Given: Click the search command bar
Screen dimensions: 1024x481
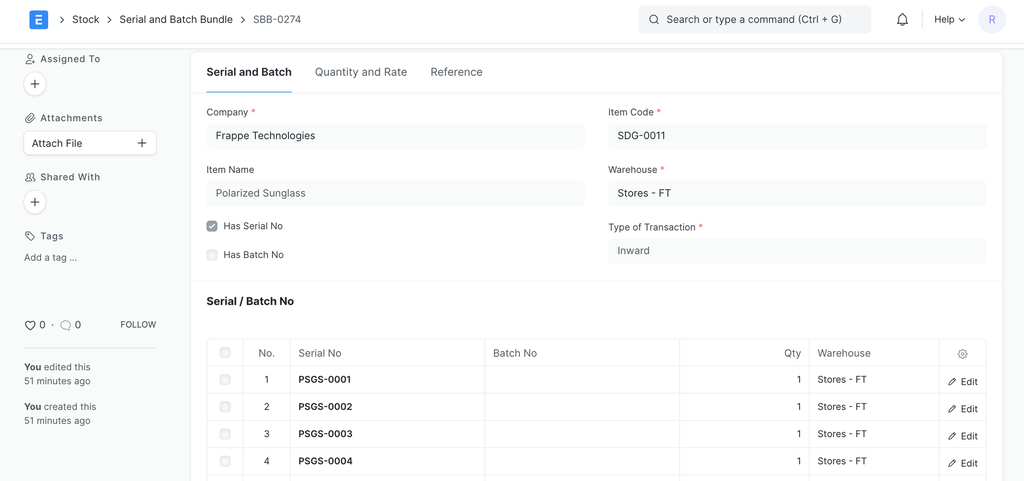Looking at the screenshot, I should pyautogui.click(x=754, y=19).
